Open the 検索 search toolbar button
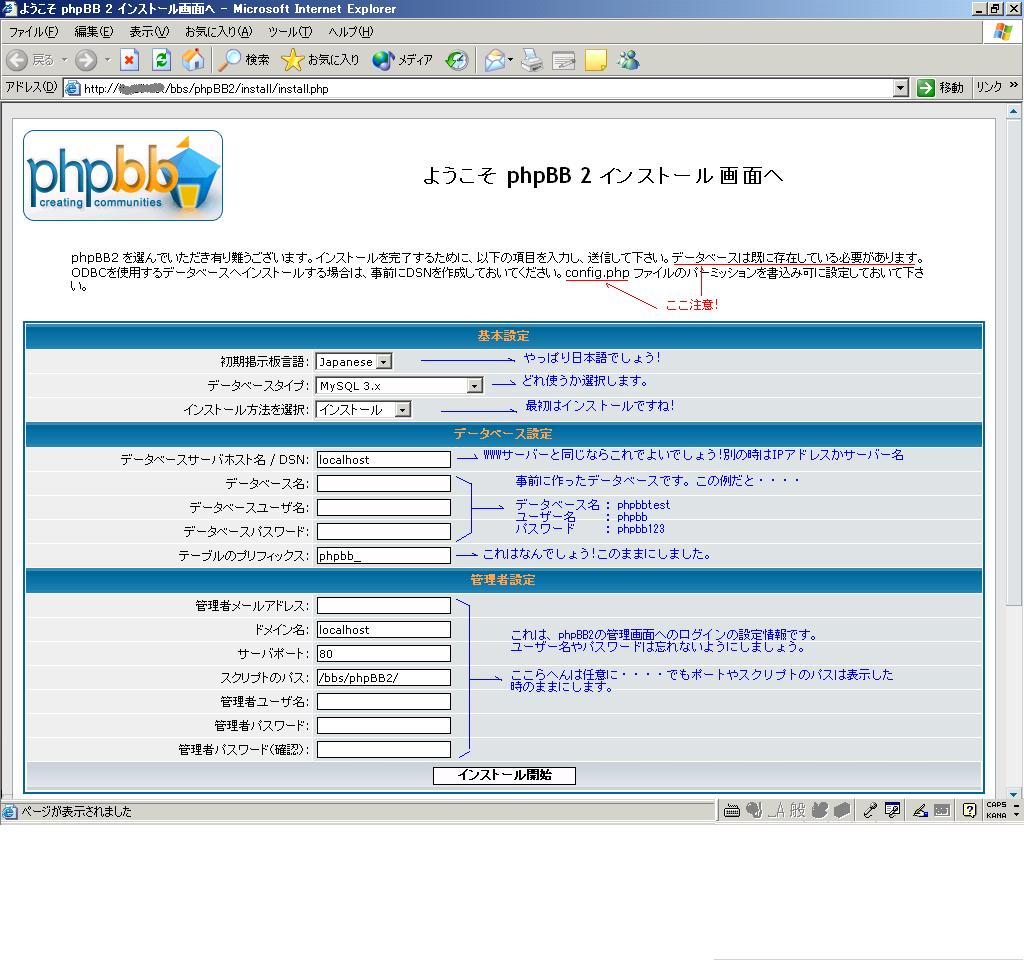1024x970 pixels. 244,61
